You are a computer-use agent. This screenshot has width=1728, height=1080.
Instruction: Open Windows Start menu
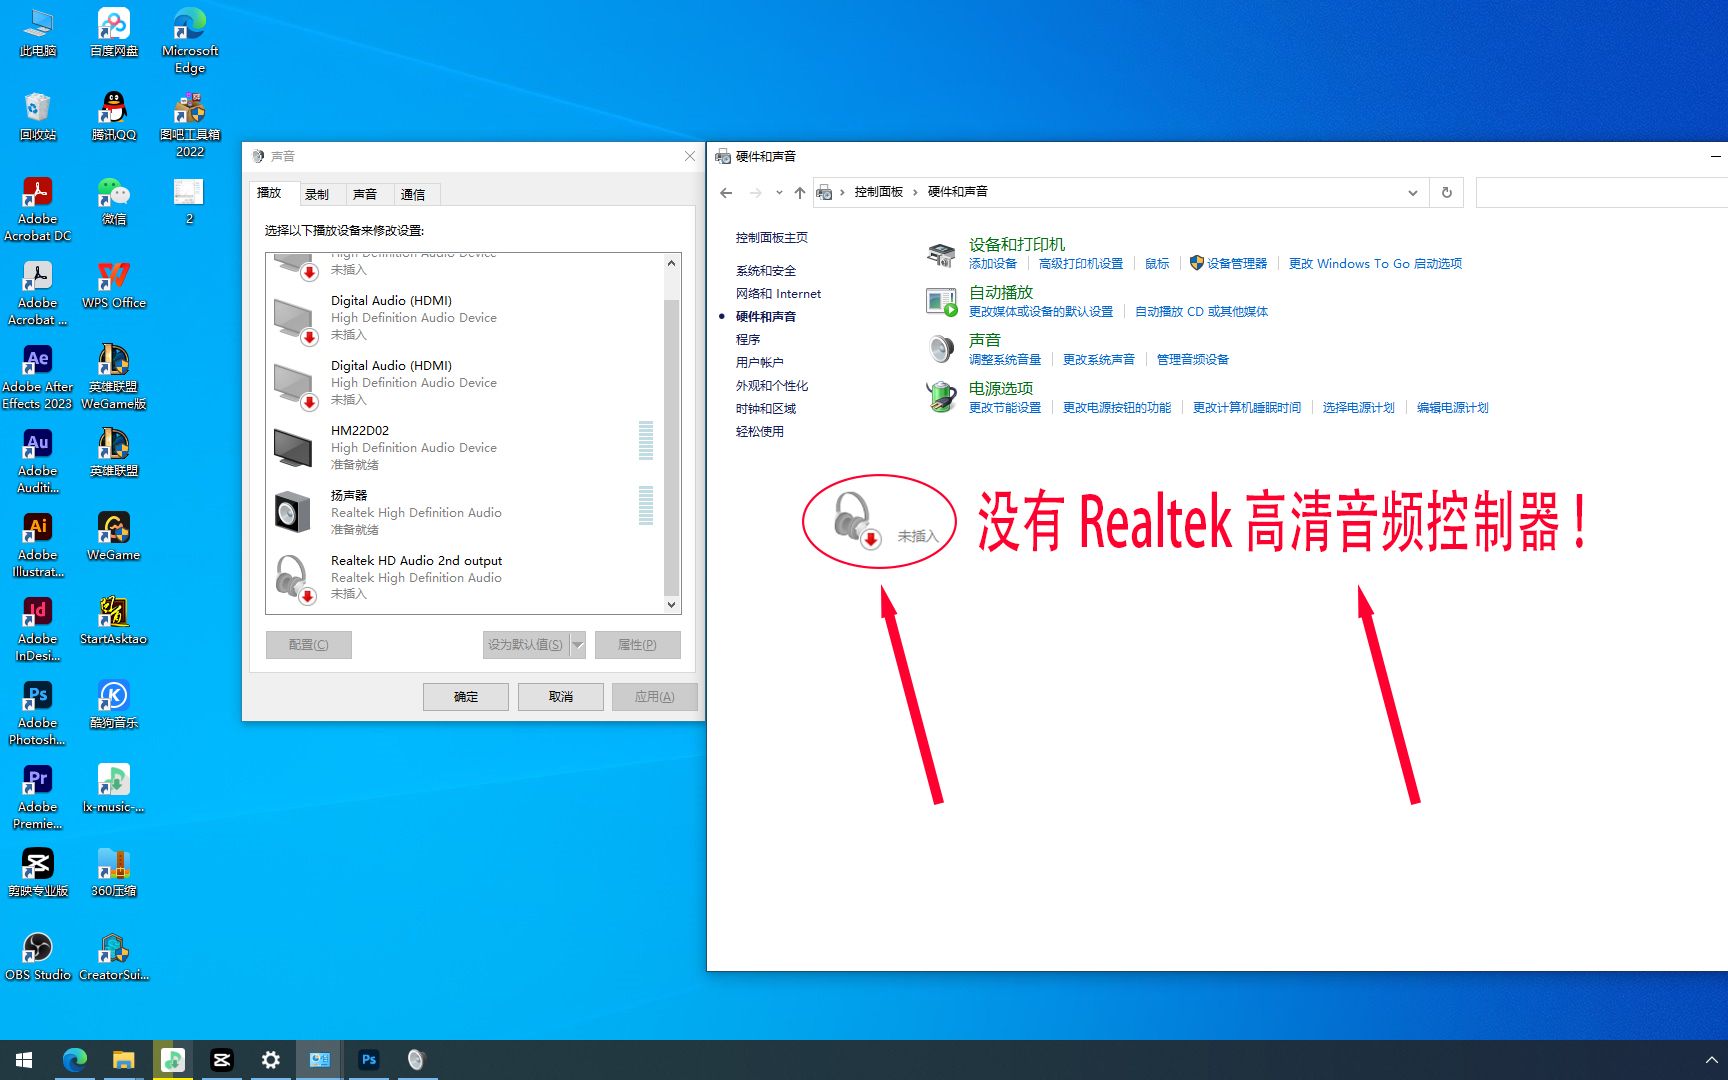coord(24,1060)
